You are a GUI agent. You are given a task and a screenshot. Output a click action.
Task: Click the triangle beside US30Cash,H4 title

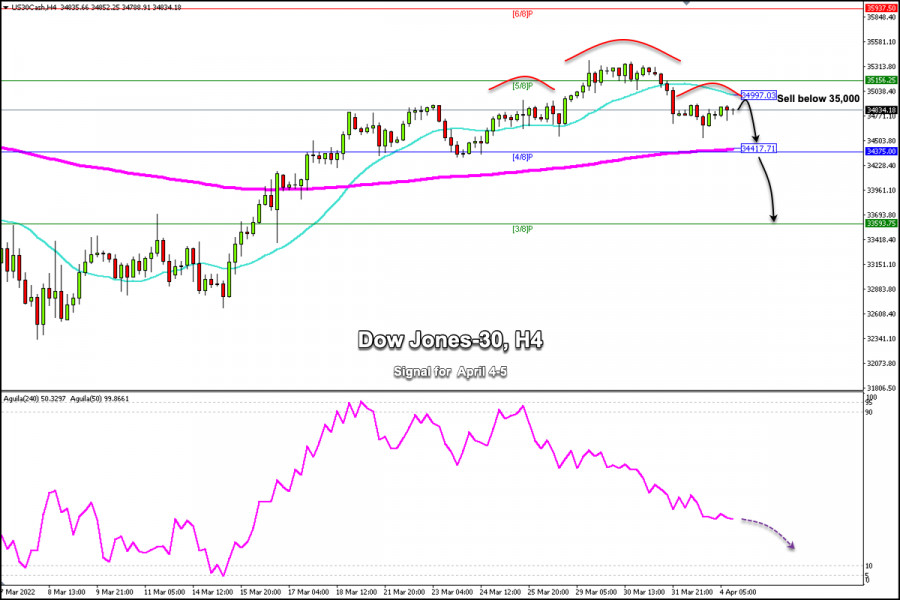point(6,7)
